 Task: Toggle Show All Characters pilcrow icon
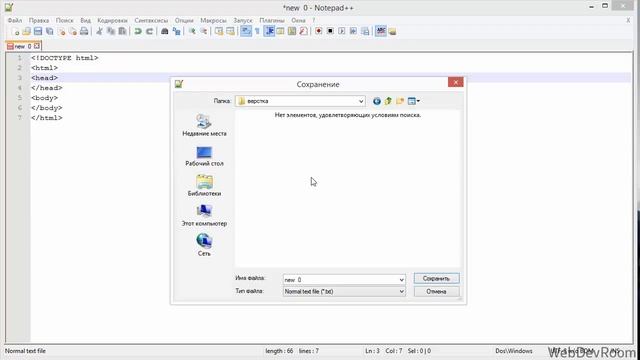coord(257,31)
